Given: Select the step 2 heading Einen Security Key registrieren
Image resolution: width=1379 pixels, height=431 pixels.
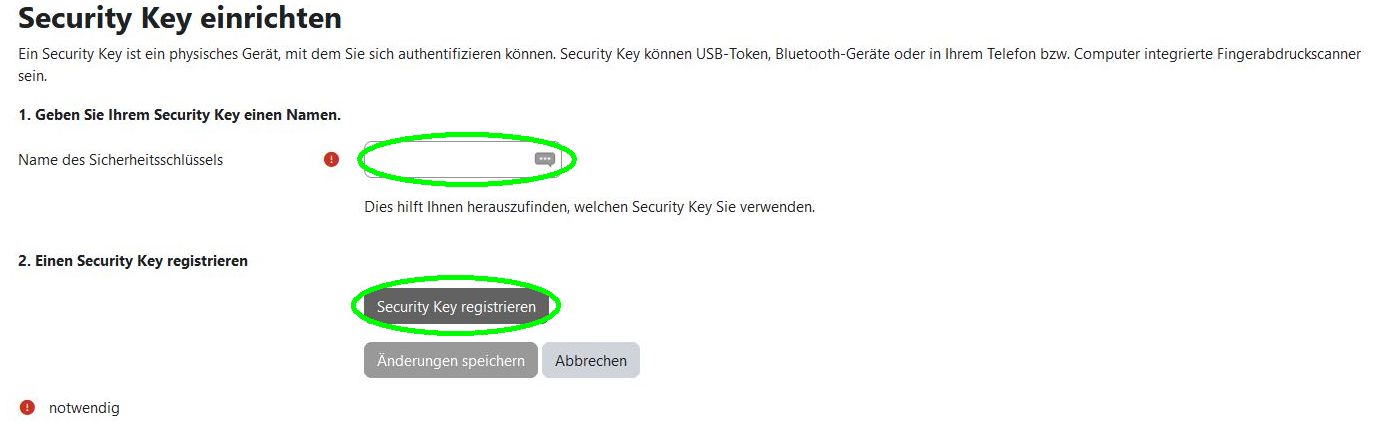Looking at the screenshot, I should coord(133,261).
